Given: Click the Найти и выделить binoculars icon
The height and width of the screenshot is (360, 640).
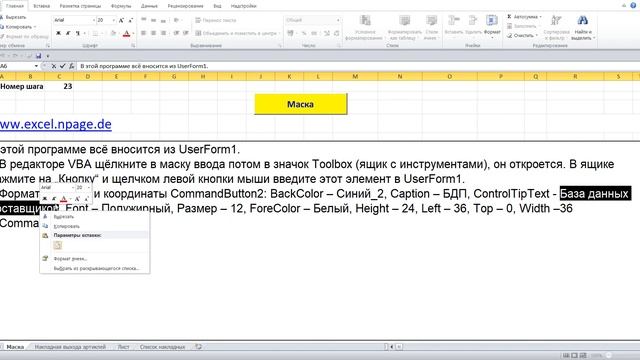Looking at the screenshot, I should tap(582, 20).
